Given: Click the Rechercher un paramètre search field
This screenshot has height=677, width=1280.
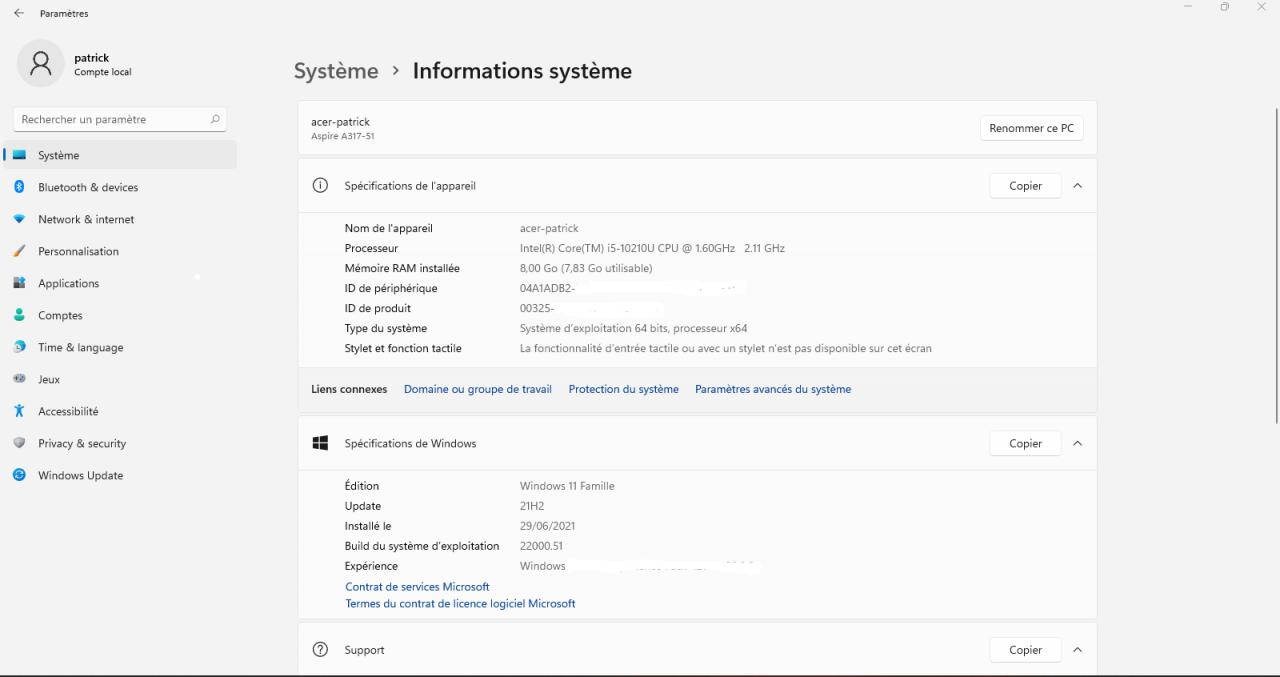Looking at the screenshot, I should click(x=112, y=119).
